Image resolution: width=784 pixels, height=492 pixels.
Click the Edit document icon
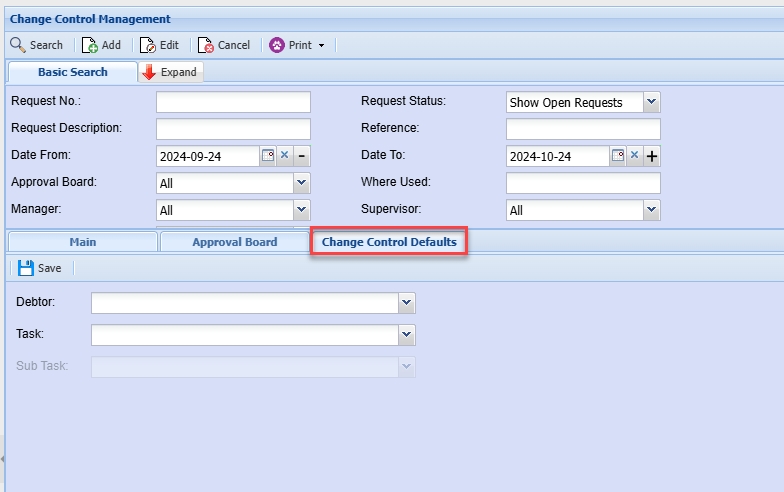click(148, 45)
